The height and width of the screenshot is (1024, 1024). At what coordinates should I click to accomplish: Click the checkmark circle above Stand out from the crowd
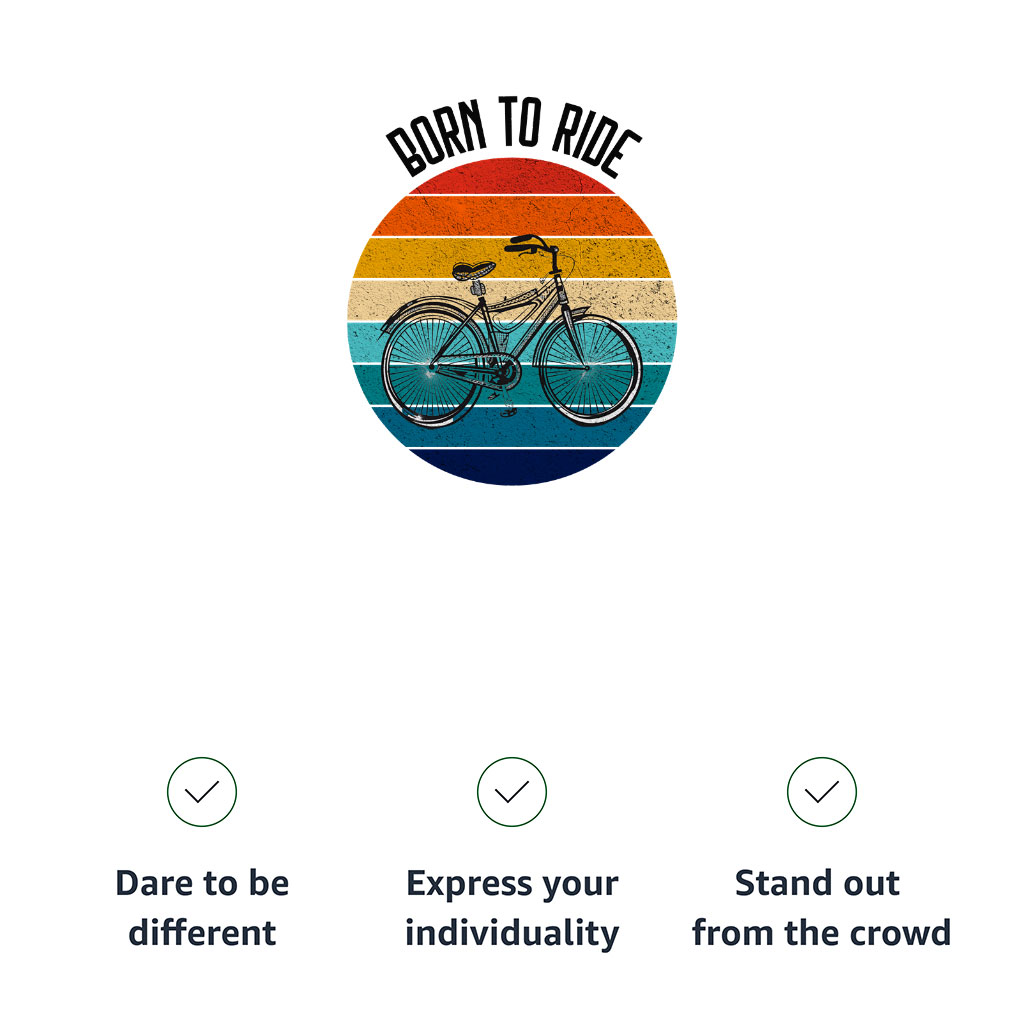coord(822,792)
